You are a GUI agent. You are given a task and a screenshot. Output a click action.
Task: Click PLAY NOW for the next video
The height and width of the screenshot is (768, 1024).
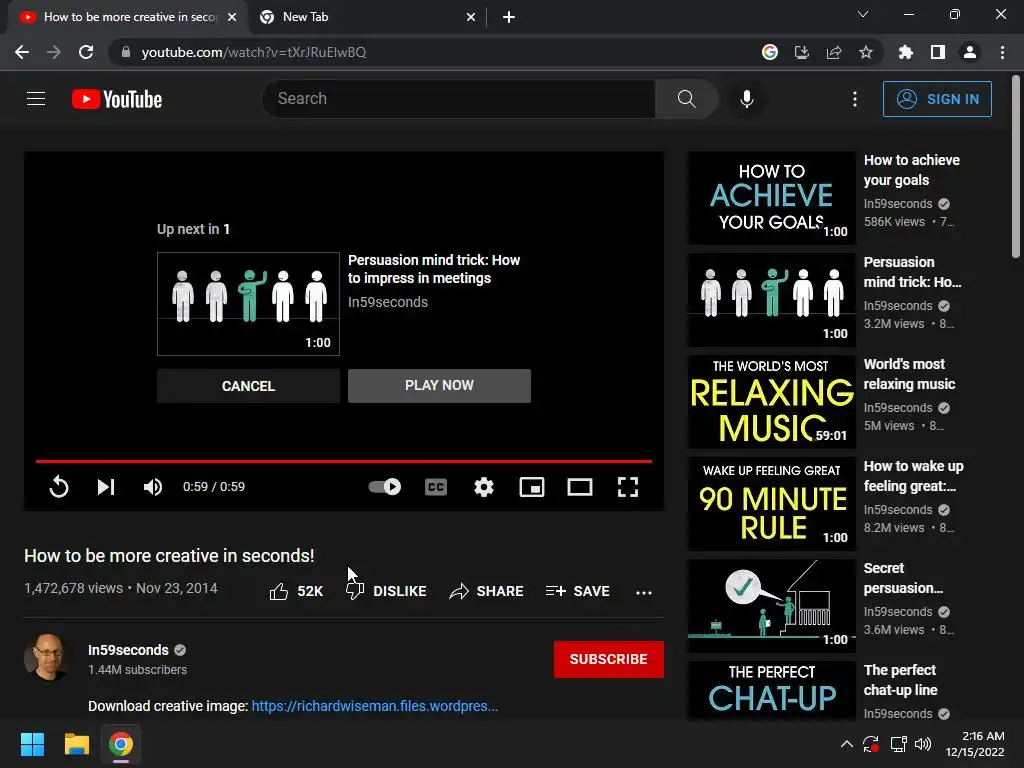[x=440, y=385]
